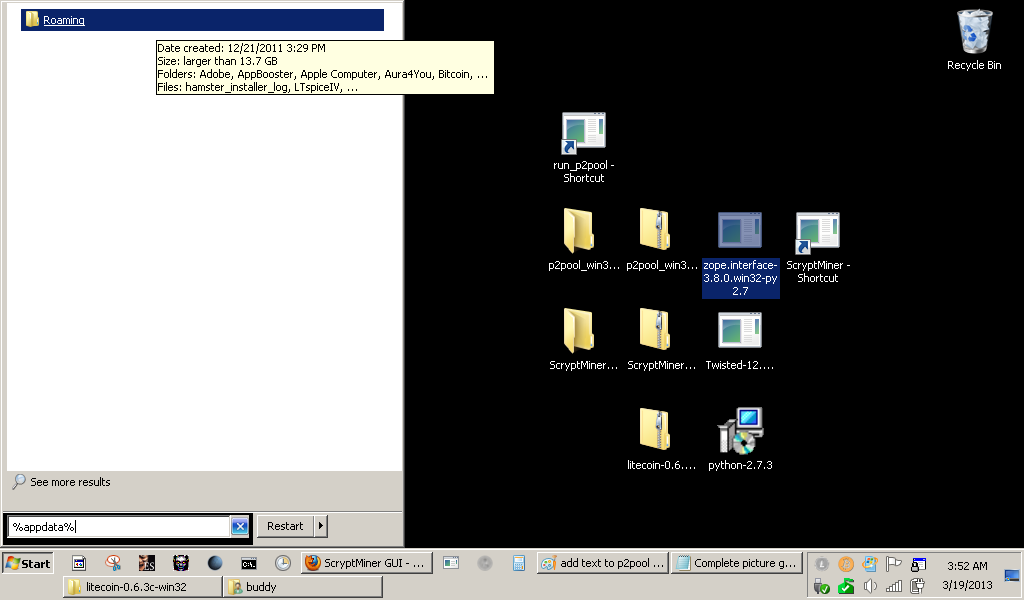Click Safely Remove Hardware tray icon
This screenshot has height=604, width=1024.
pos(822,586)
